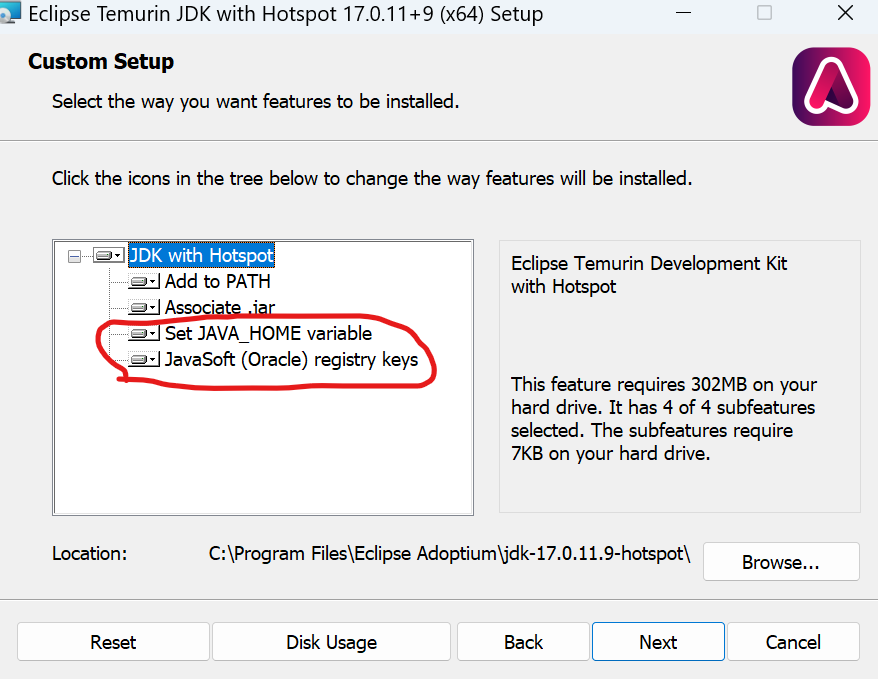
Task: Open the JavaSoft (Oracle) registry keys dropdown icon
Action: click(x=144, y=359)
